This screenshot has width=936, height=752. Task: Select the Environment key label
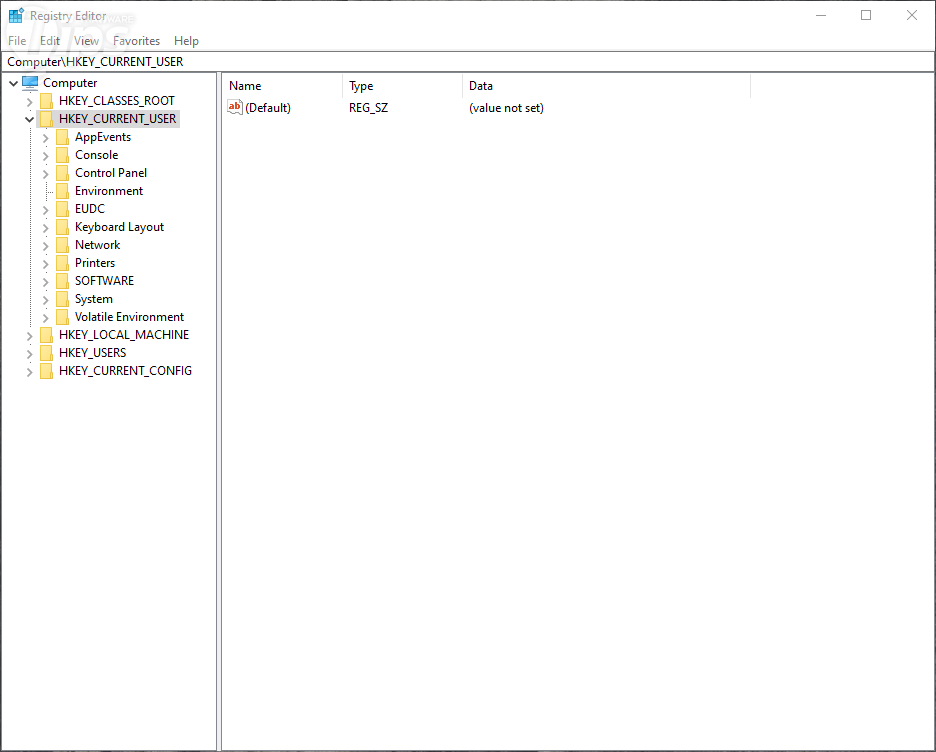[x=109, y=191]
